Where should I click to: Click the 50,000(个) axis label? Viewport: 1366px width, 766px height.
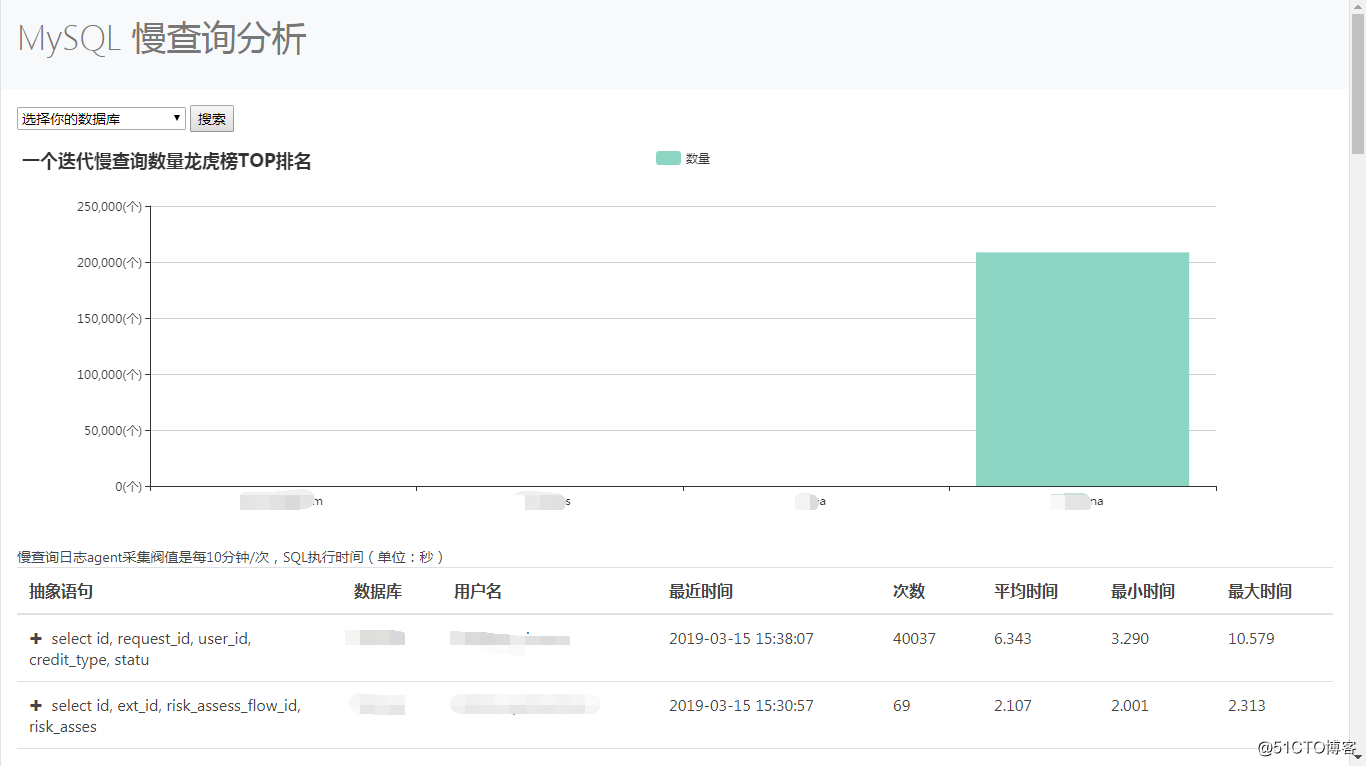tap(112, 430)
